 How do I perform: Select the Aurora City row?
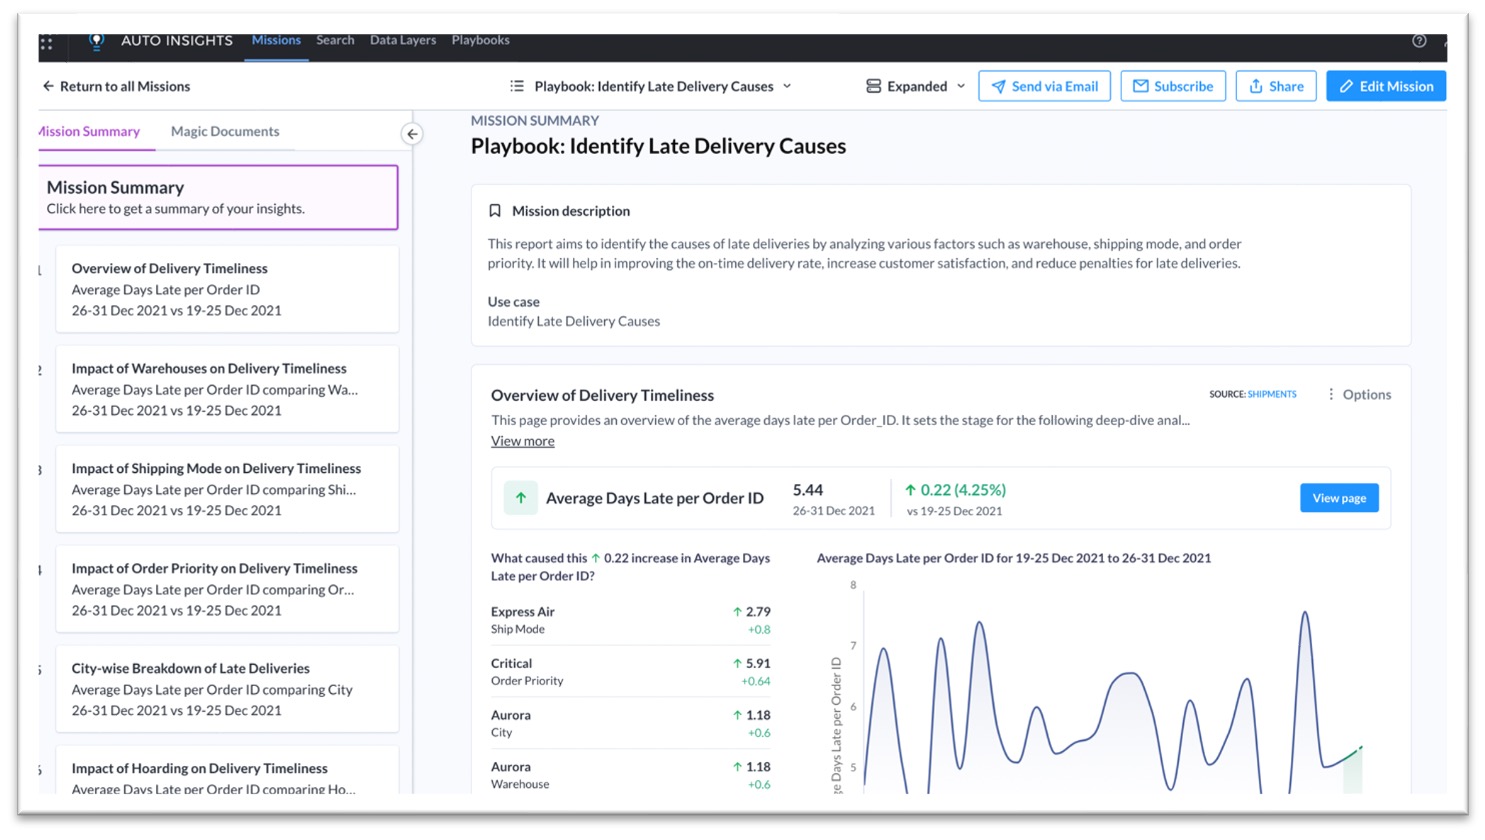coord(630,724)
